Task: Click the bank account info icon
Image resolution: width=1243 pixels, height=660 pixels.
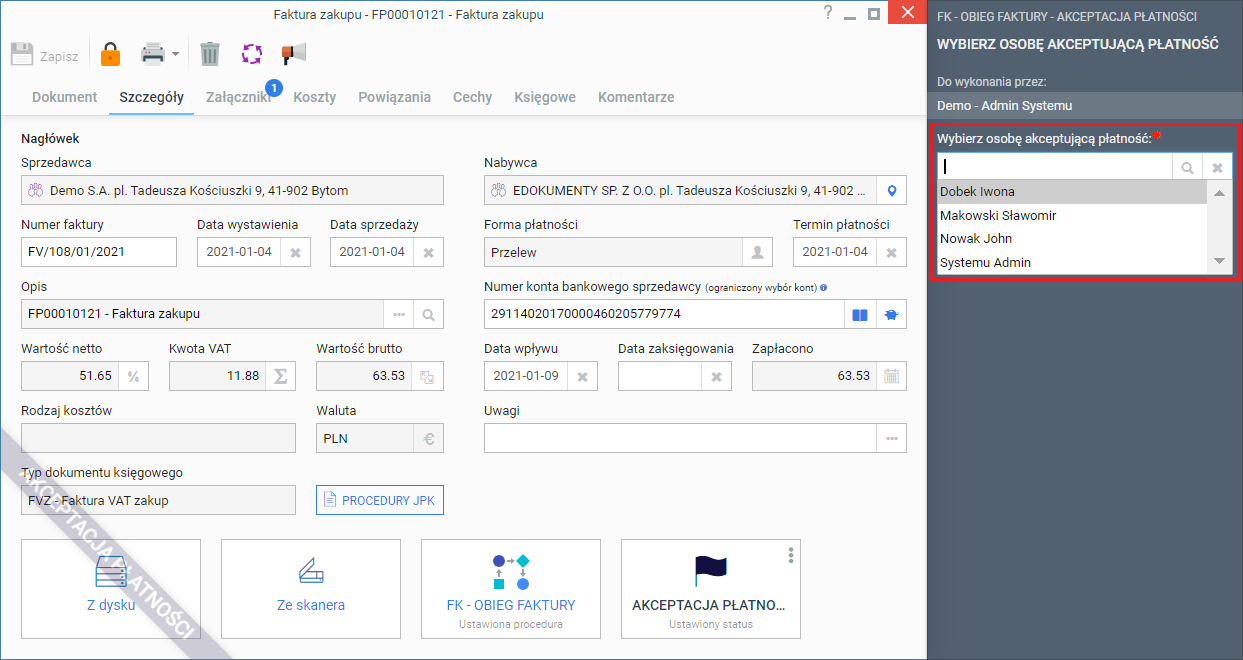Action: click(823, 288)
